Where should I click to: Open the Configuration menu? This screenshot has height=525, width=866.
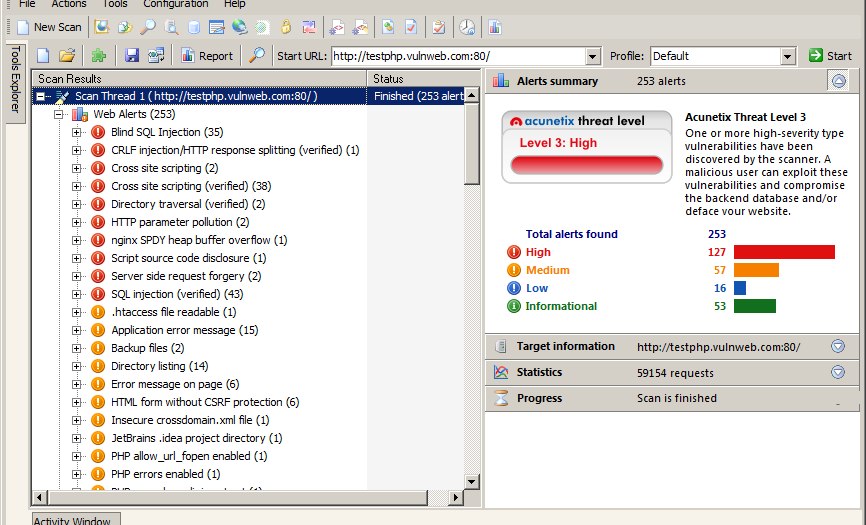(x=176, y=4)
